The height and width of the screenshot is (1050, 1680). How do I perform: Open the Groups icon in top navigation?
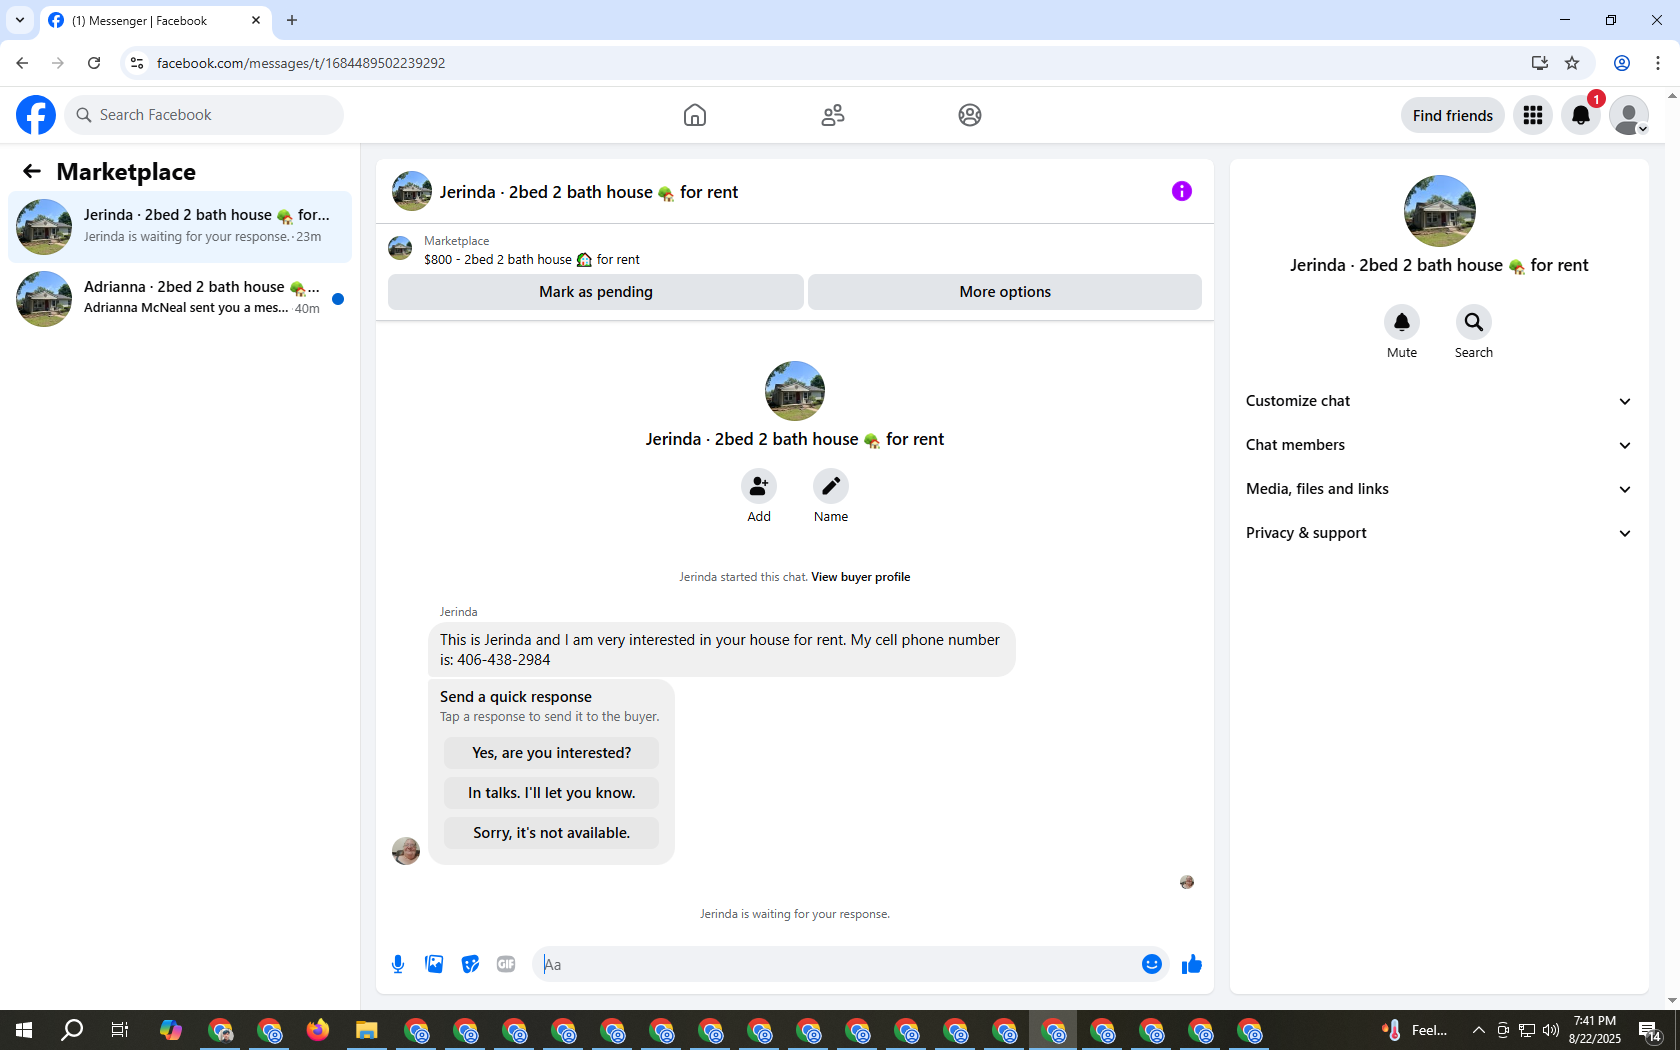tap(970, 115)
